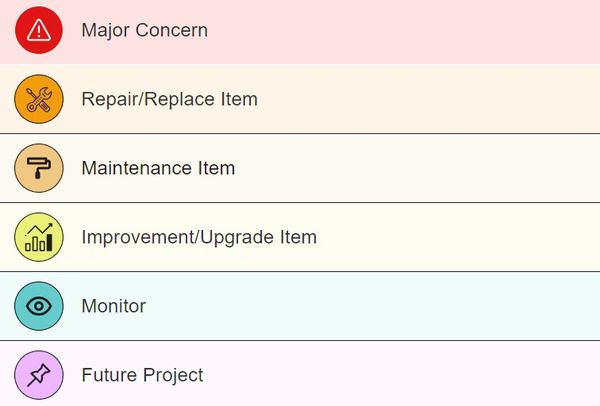Click the white triangle exclamation symbol
Viewport: 600px width, 406px height.
tap(39, 30)
